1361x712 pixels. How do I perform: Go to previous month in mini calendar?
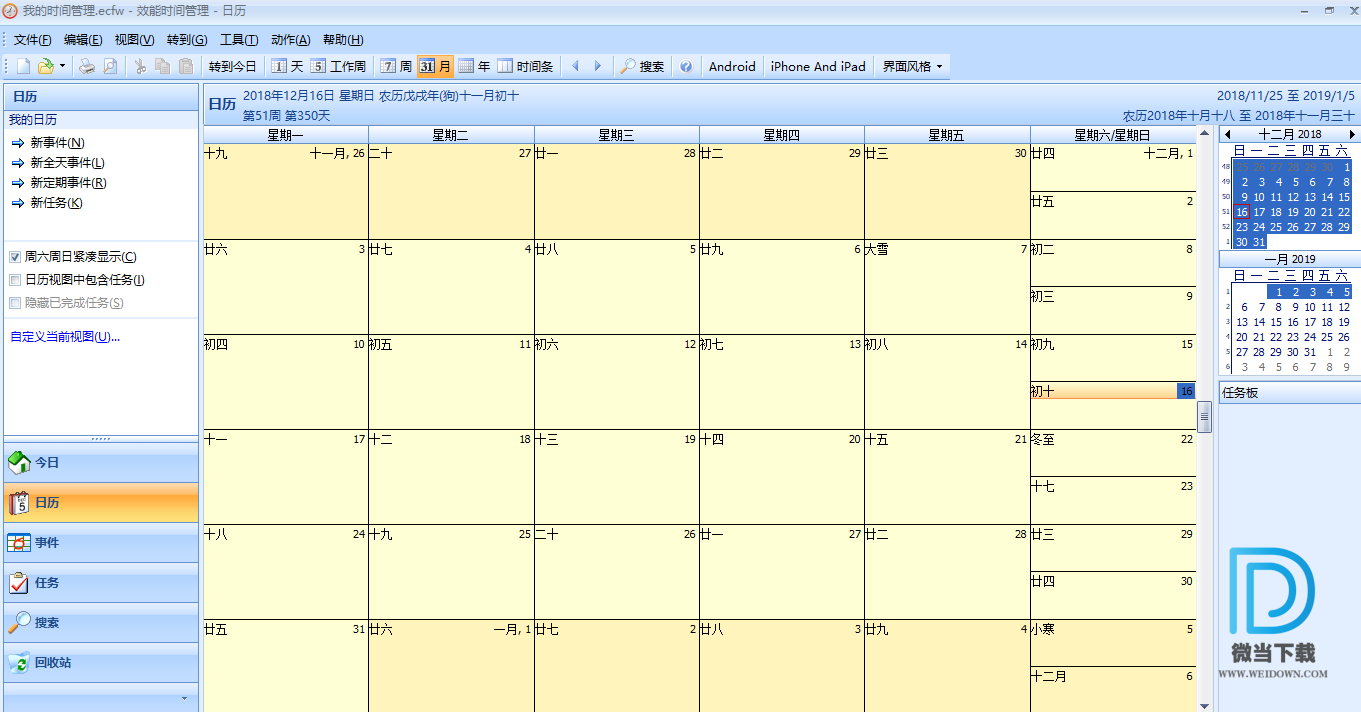click(x=1227, y=134)
